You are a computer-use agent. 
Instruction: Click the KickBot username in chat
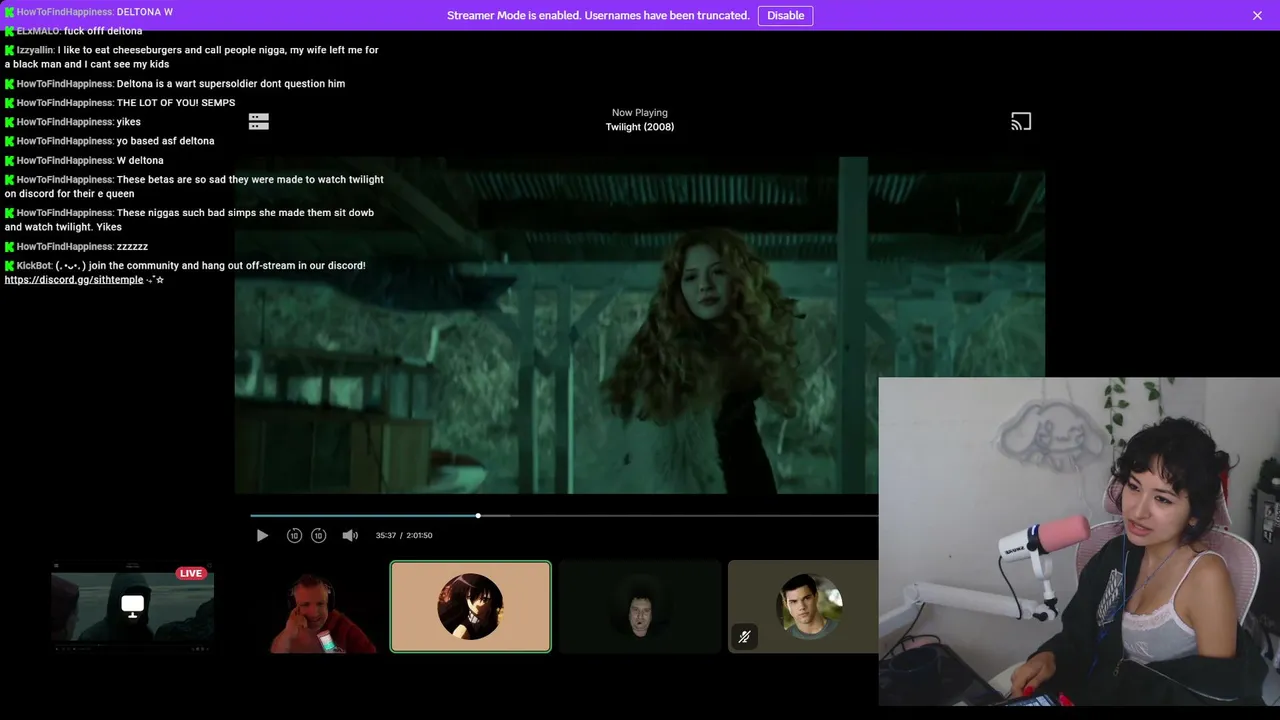(34, 266)
